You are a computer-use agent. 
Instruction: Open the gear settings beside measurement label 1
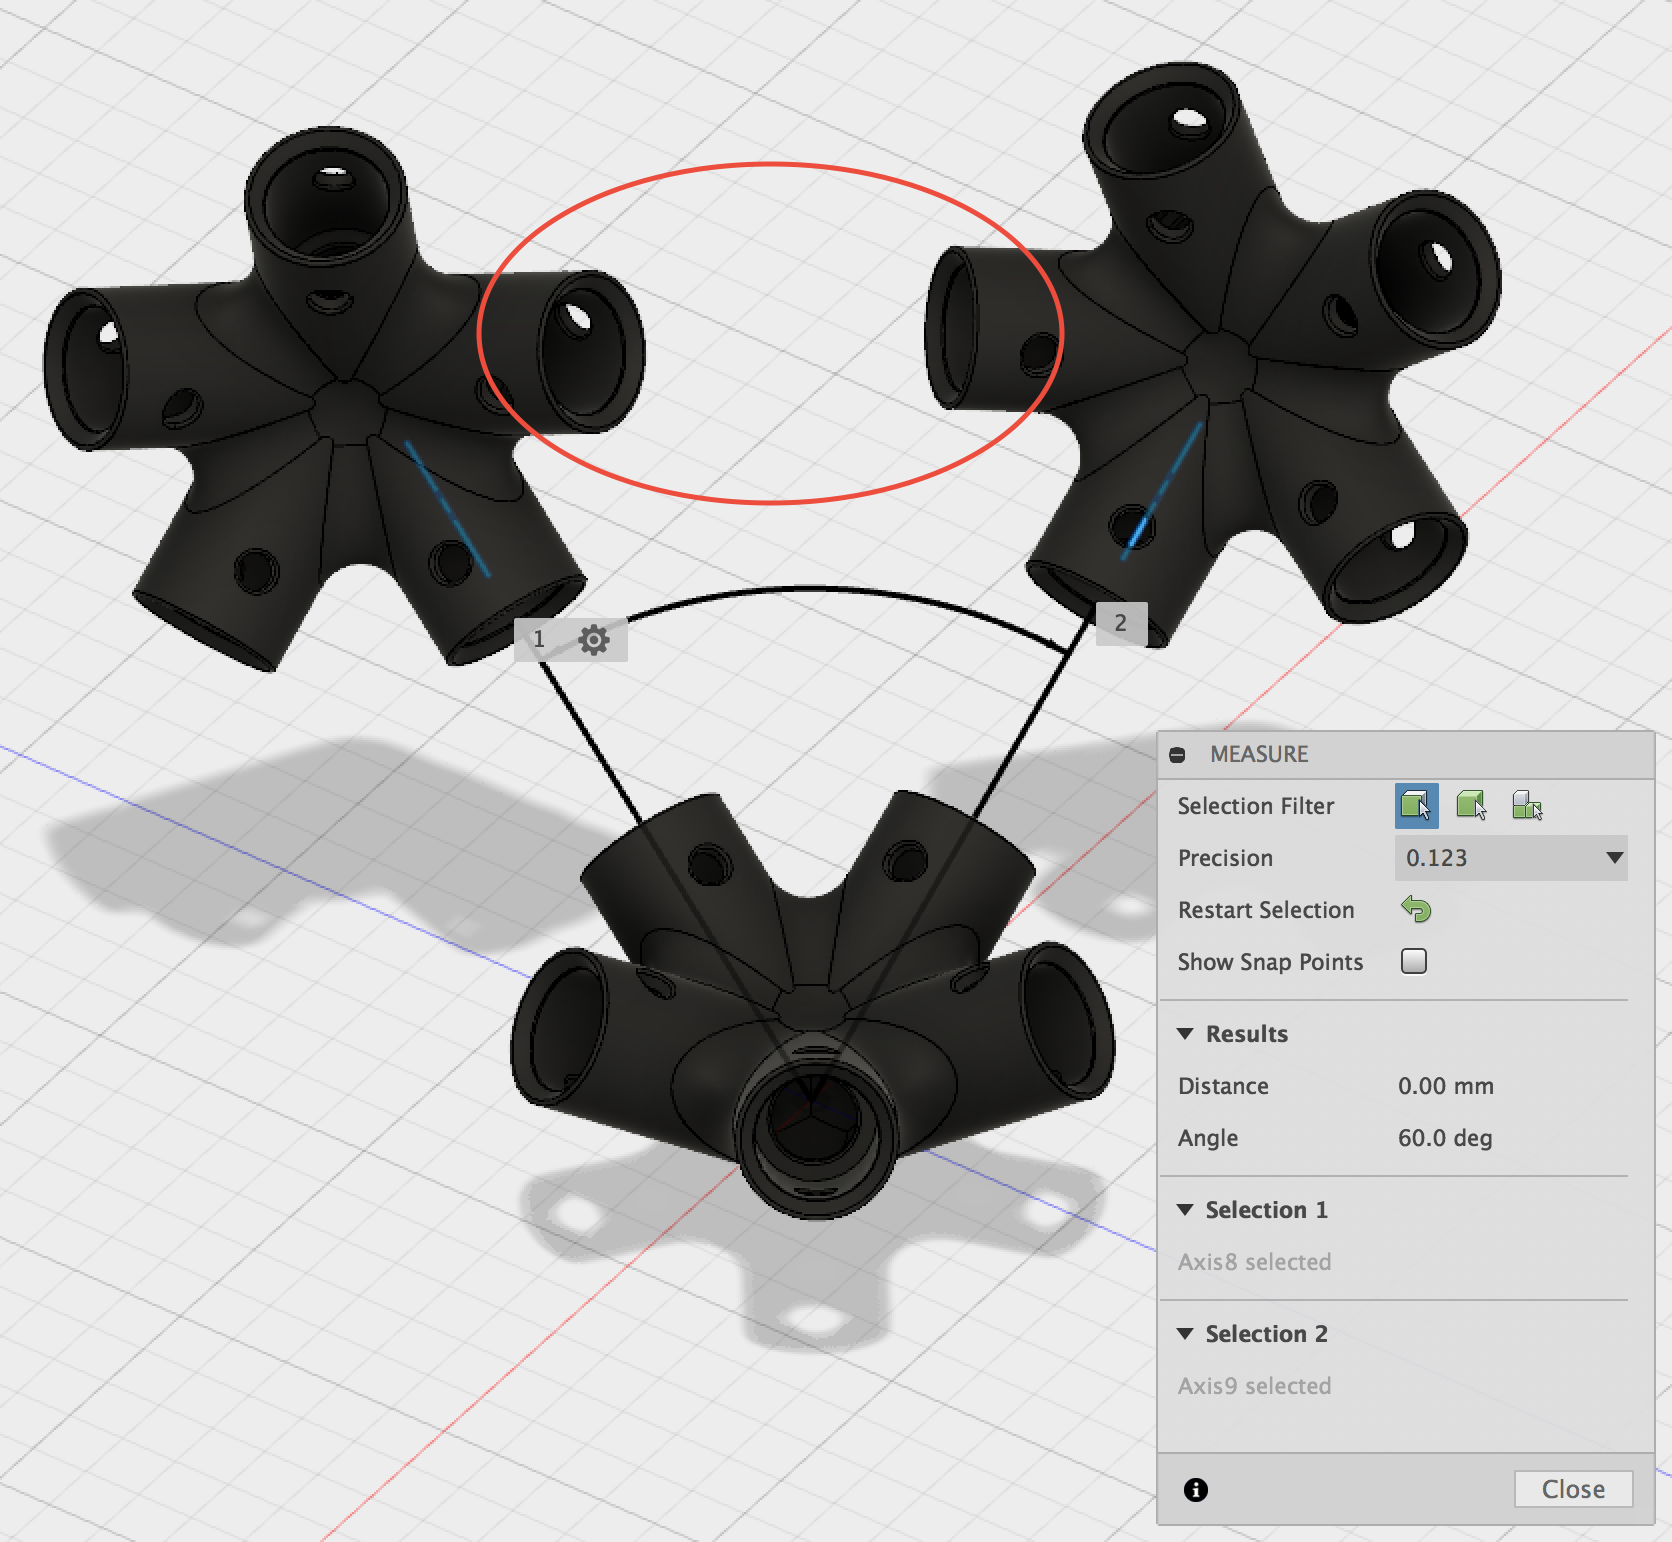(x=594, y=639)
